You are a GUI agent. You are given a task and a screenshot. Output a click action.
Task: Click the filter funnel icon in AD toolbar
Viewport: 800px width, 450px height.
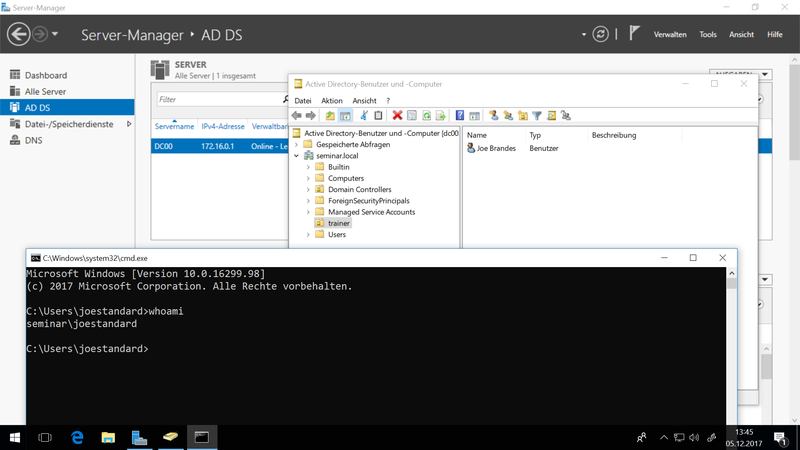tap(537, 116)
